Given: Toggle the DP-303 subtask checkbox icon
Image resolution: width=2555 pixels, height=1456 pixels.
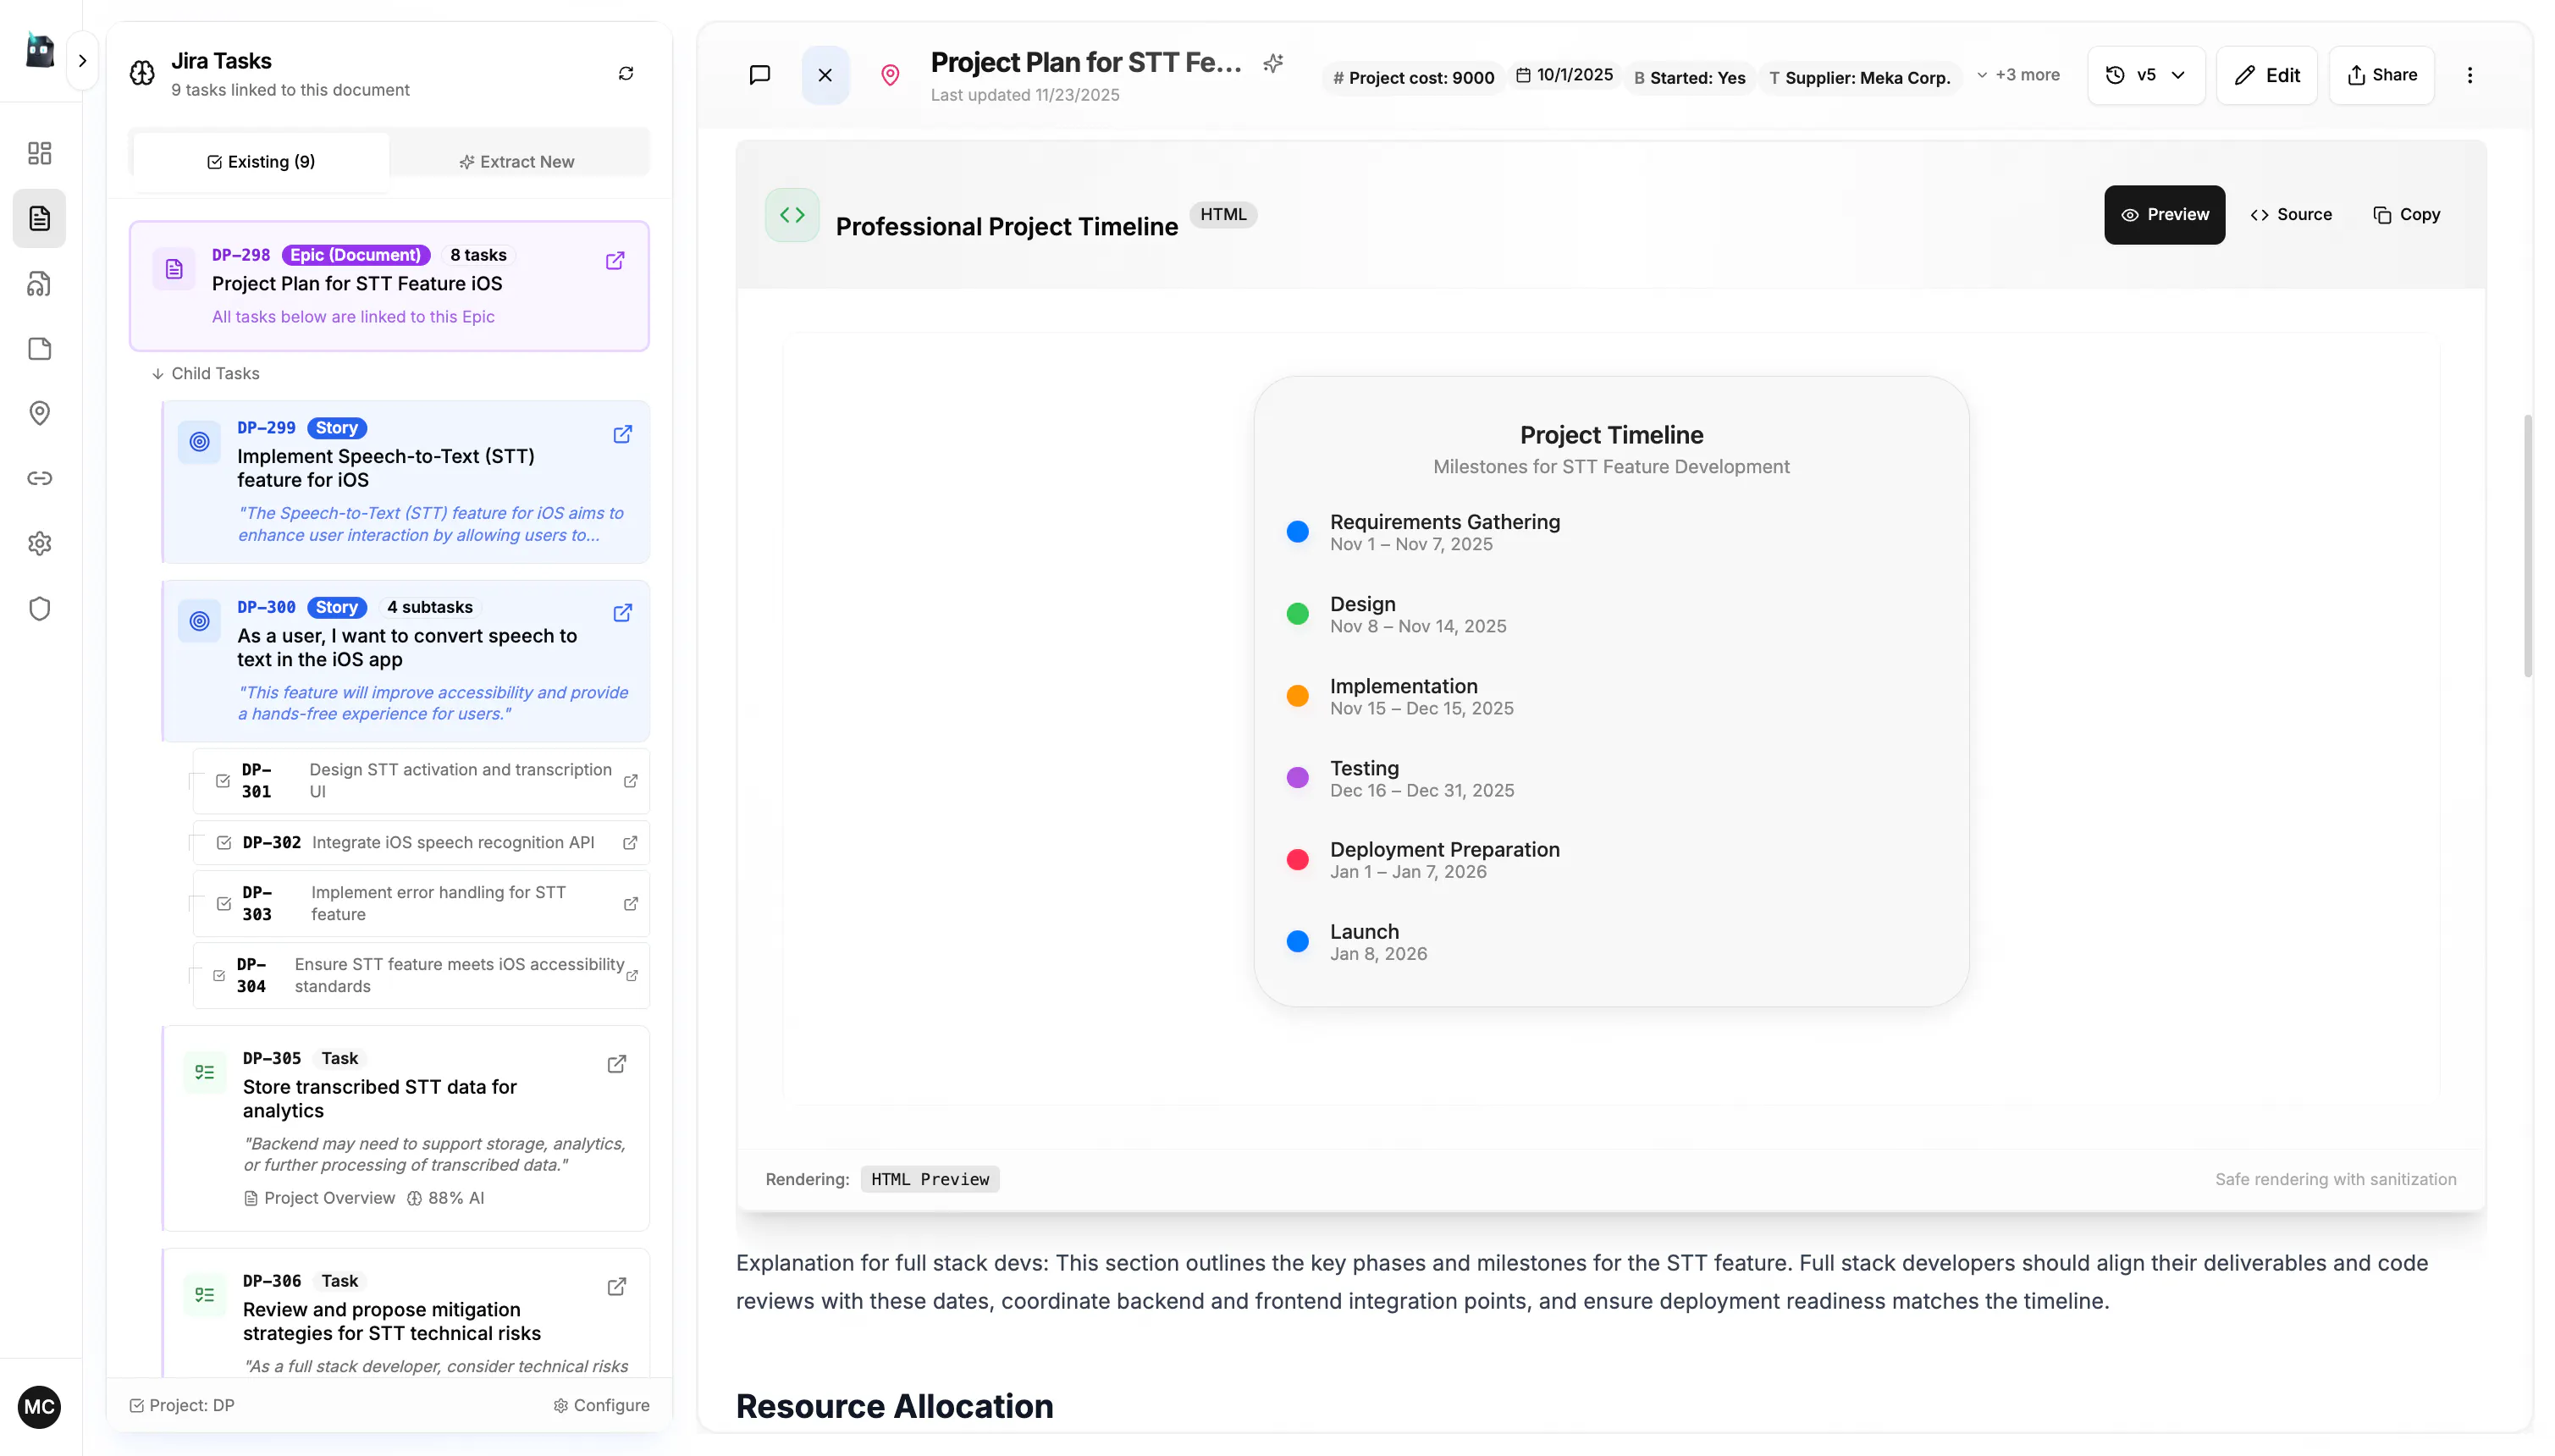Looking at the screenshot, I should [224, 904].
